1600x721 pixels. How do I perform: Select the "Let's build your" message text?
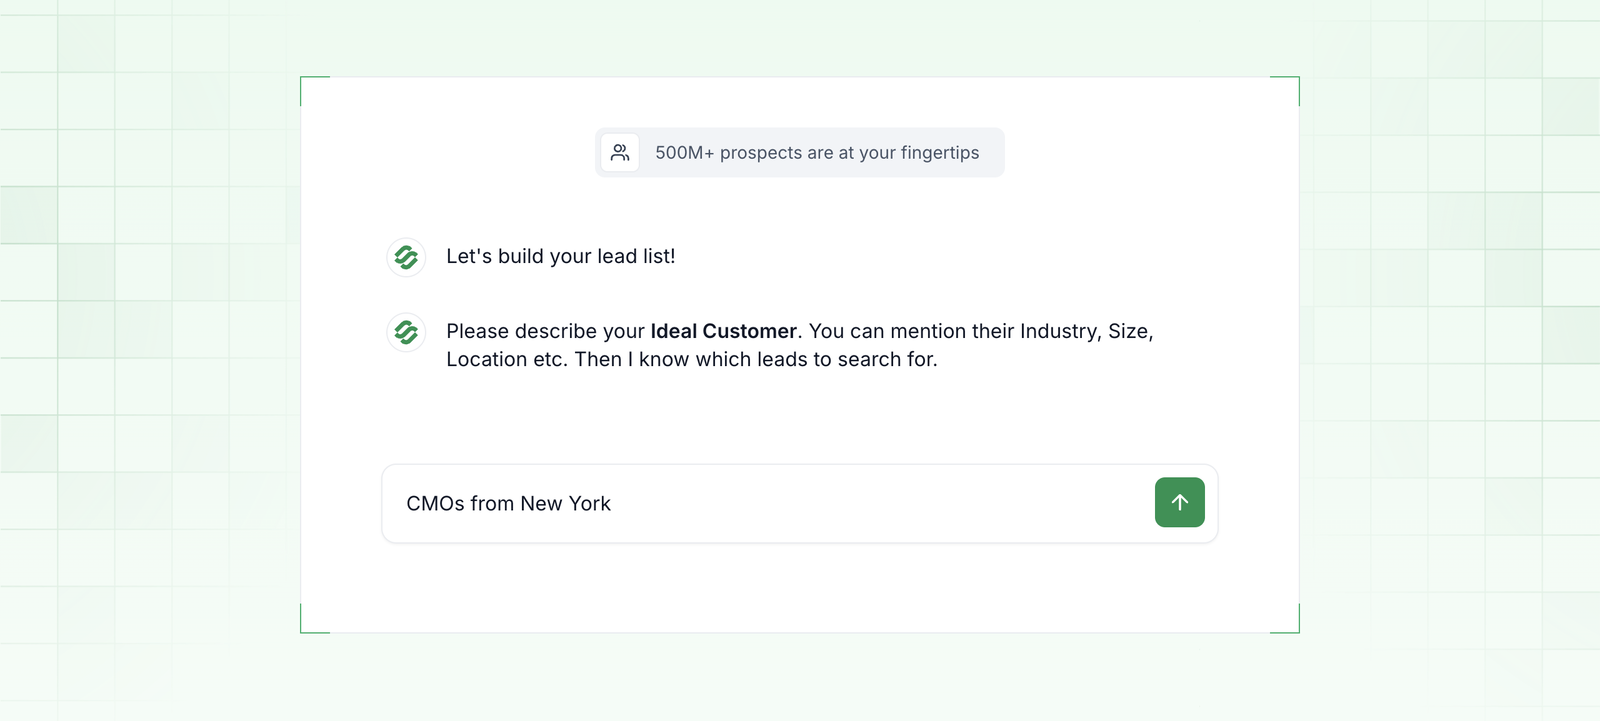pyautogui.click(x=518, y=257)
